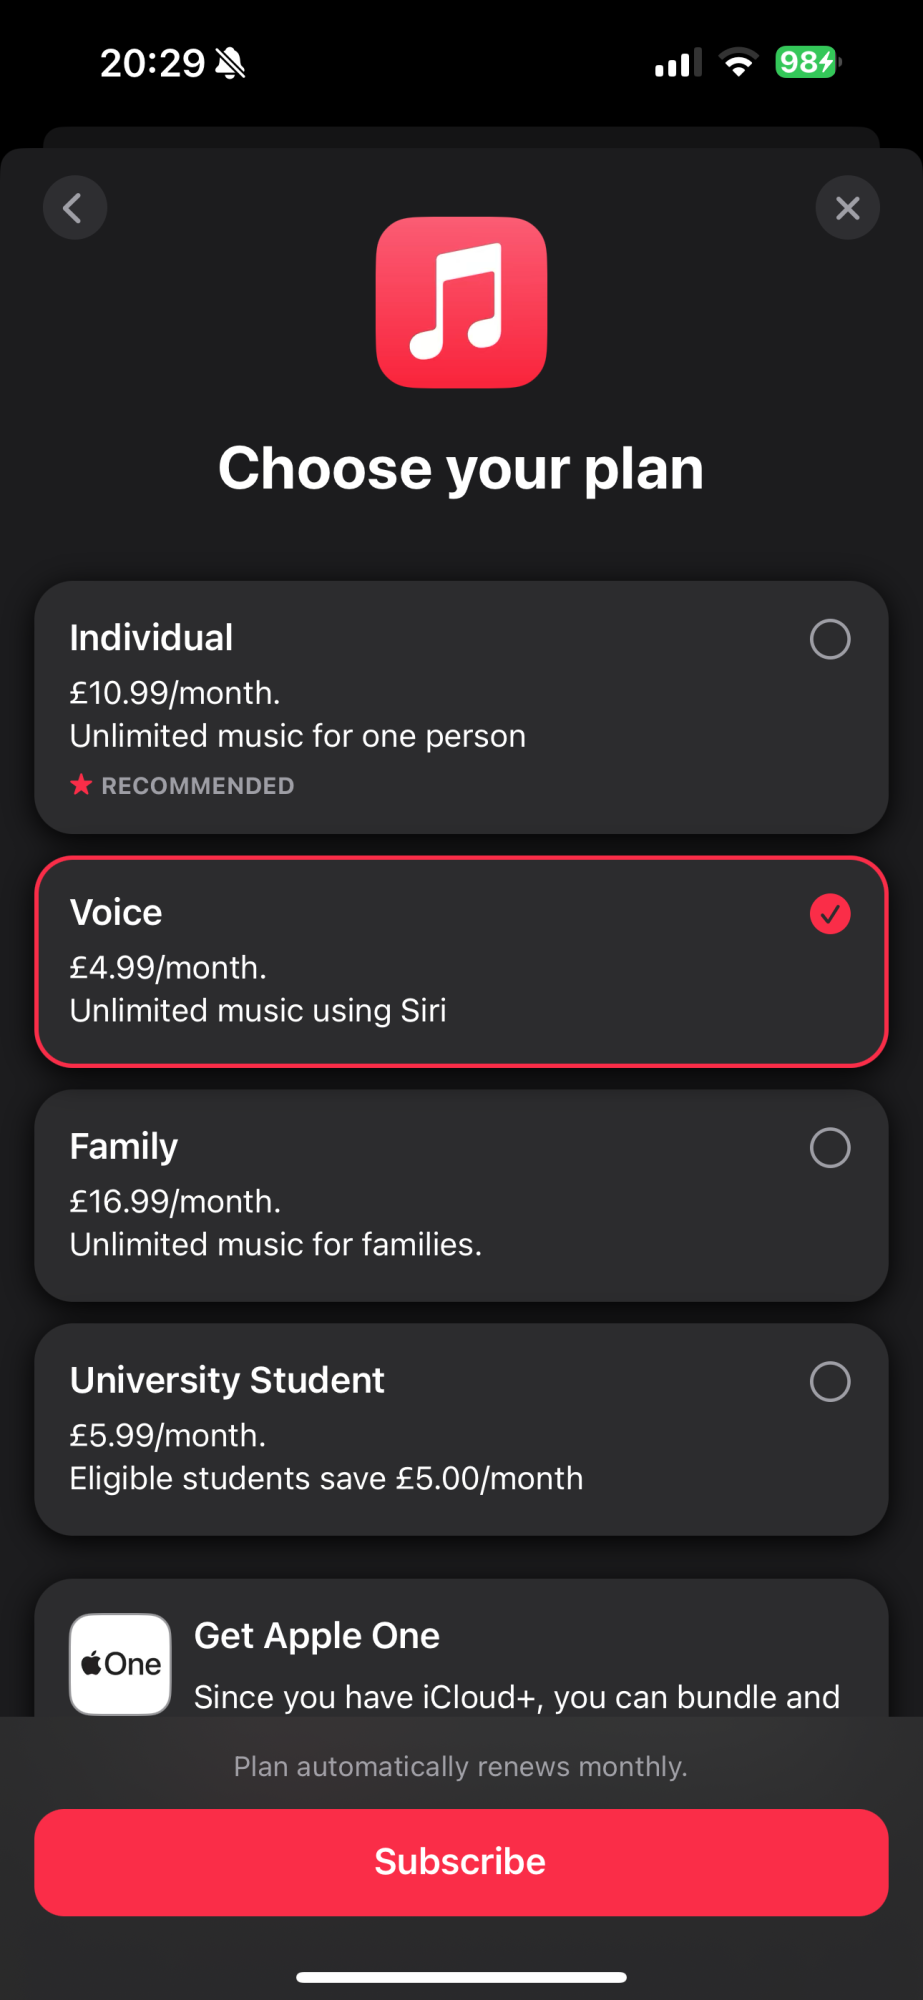Tap the Wi-Fi status icon
This screenshot has height=2000, width=923.
point(739,63)
